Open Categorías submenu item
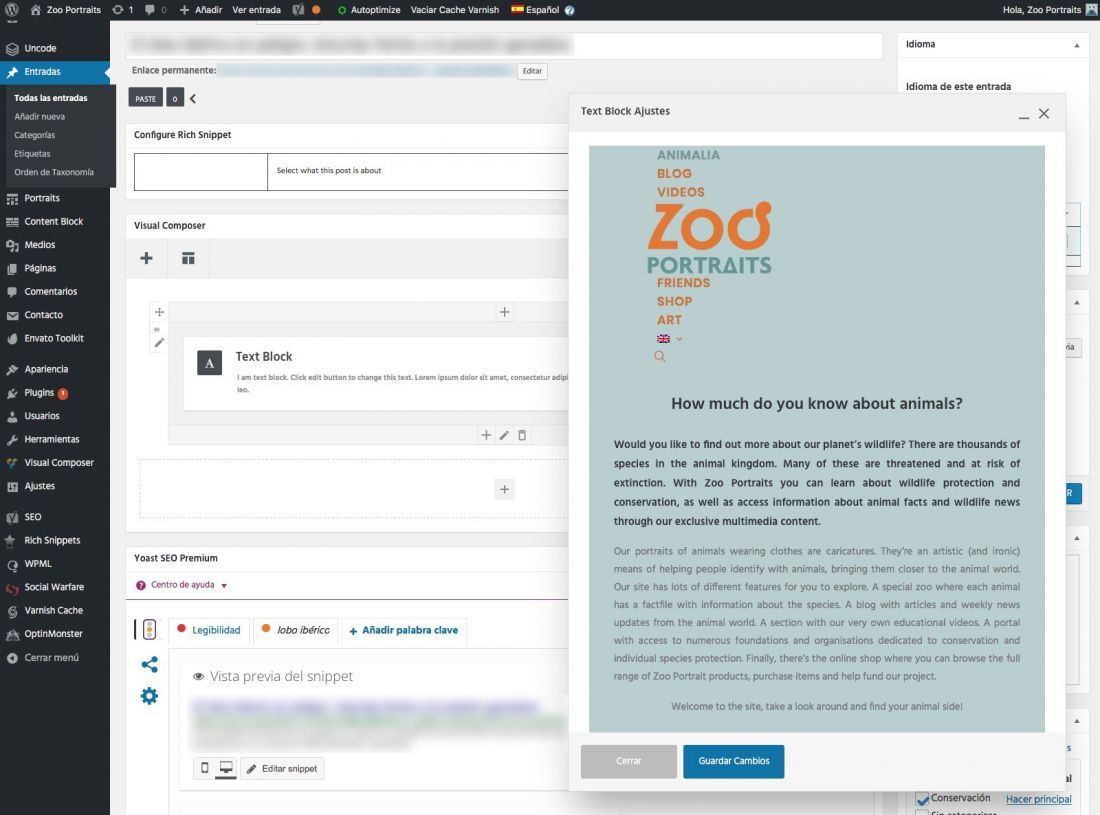The width and height of the screenshot is (1100, 815). (x=34, y=135)
